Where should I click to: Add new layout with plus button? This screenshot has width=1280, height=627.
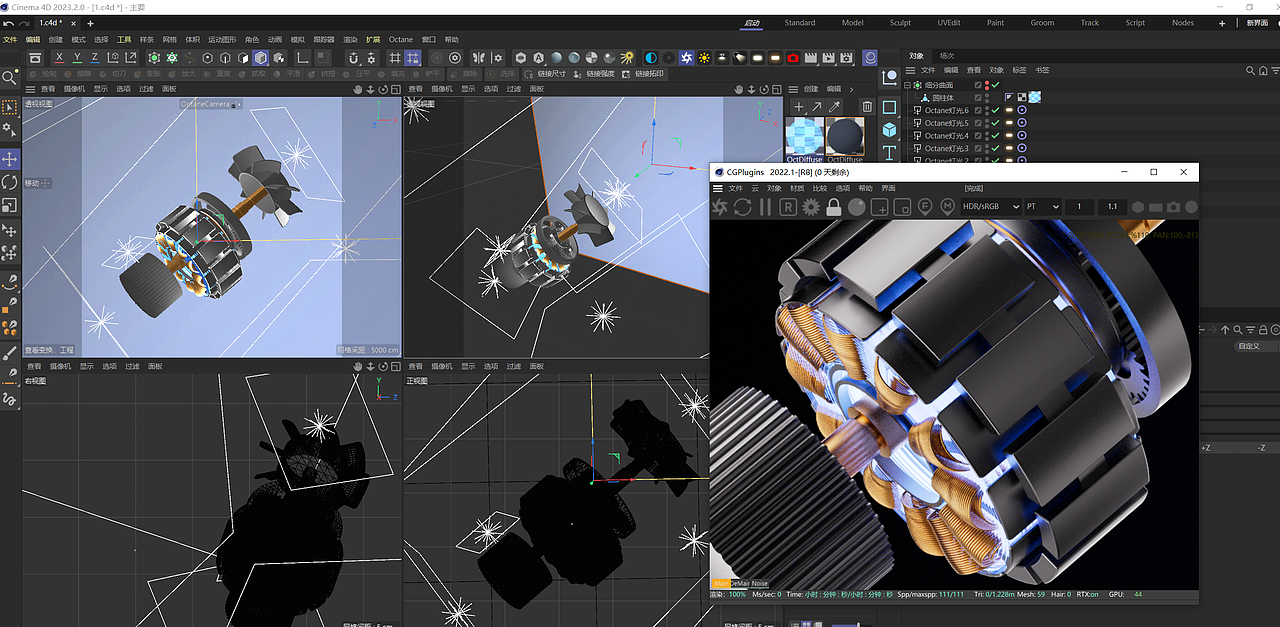click(x=1222, y=22)
